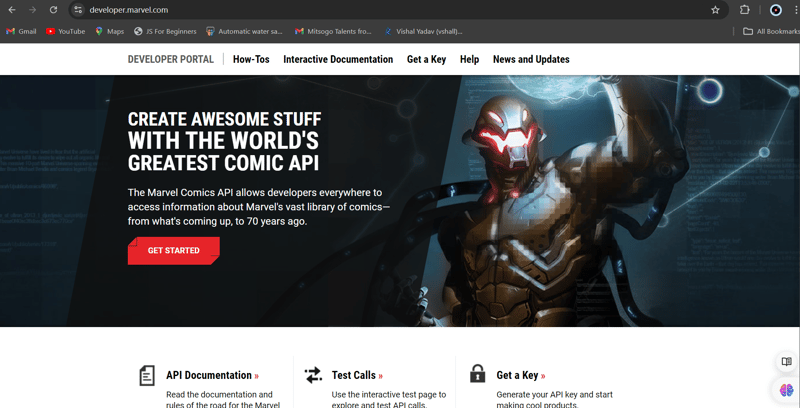
Task: Open the API Documentation heading link
Action: pyautogui.click(x=213, y=375)
